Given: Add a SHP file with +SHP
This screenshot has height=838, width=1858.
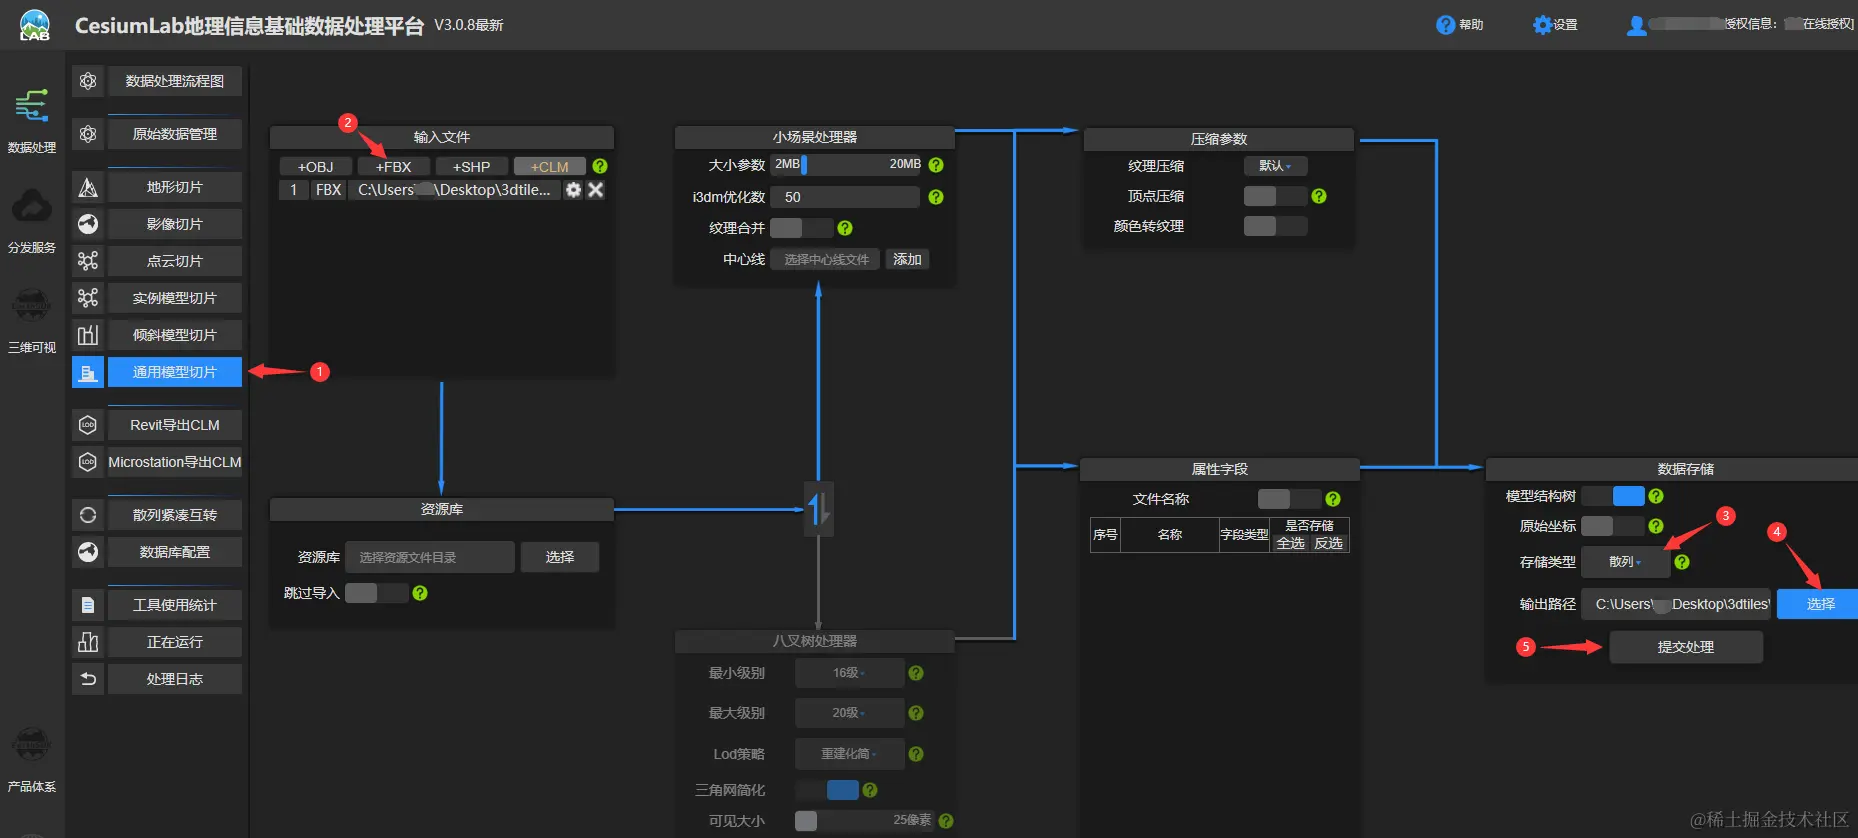Looking at the screenshot, I should coord(471,167).
